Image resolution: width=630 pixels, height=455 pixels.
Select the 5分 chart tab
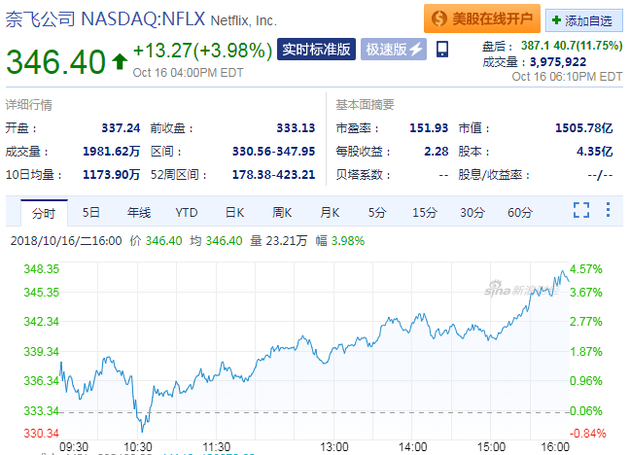pos(377,212)
